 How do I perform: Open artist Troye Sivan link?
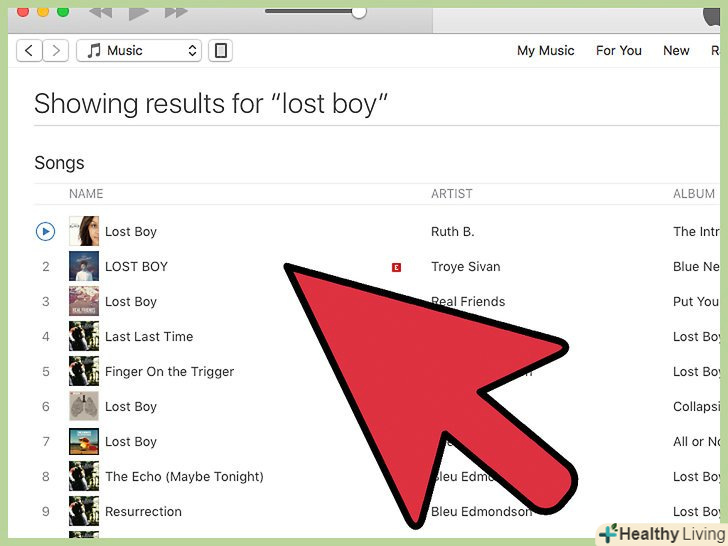pyautogui.click(x=466, y=266)
